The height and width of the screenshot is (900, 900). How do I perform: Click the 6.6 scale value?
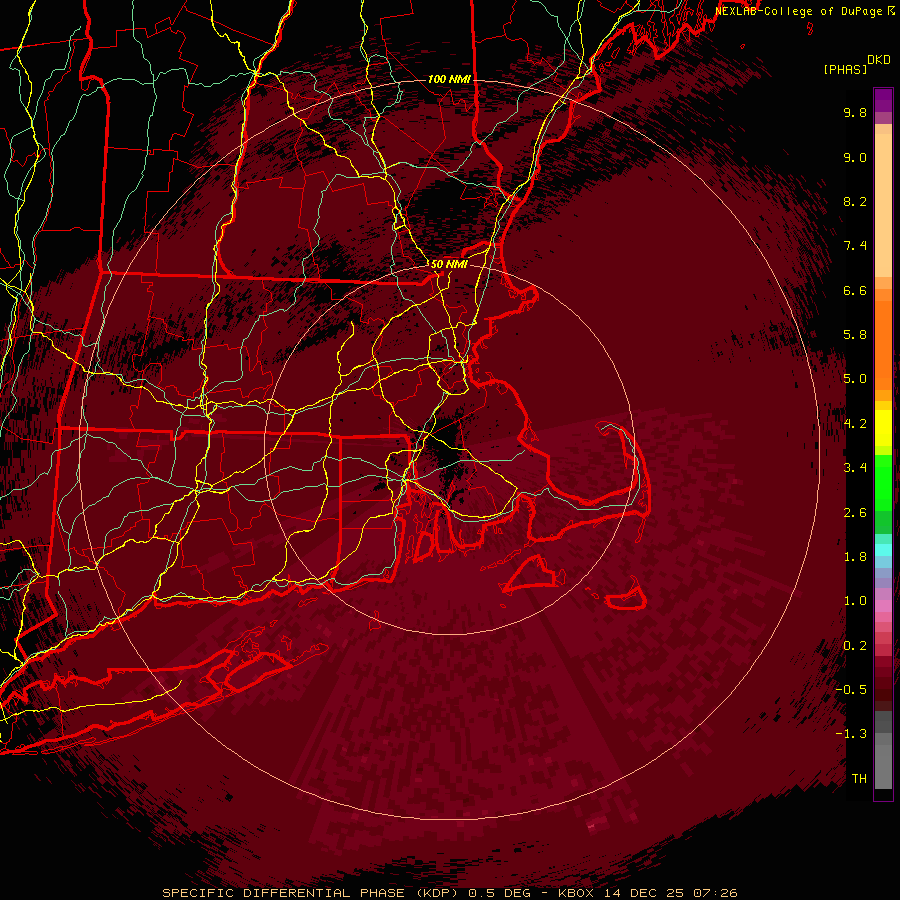[855, 290]
